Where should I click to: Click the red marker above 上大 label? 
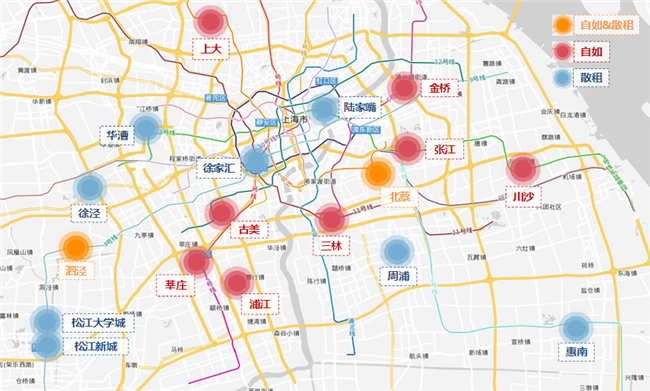coord(211,22)
